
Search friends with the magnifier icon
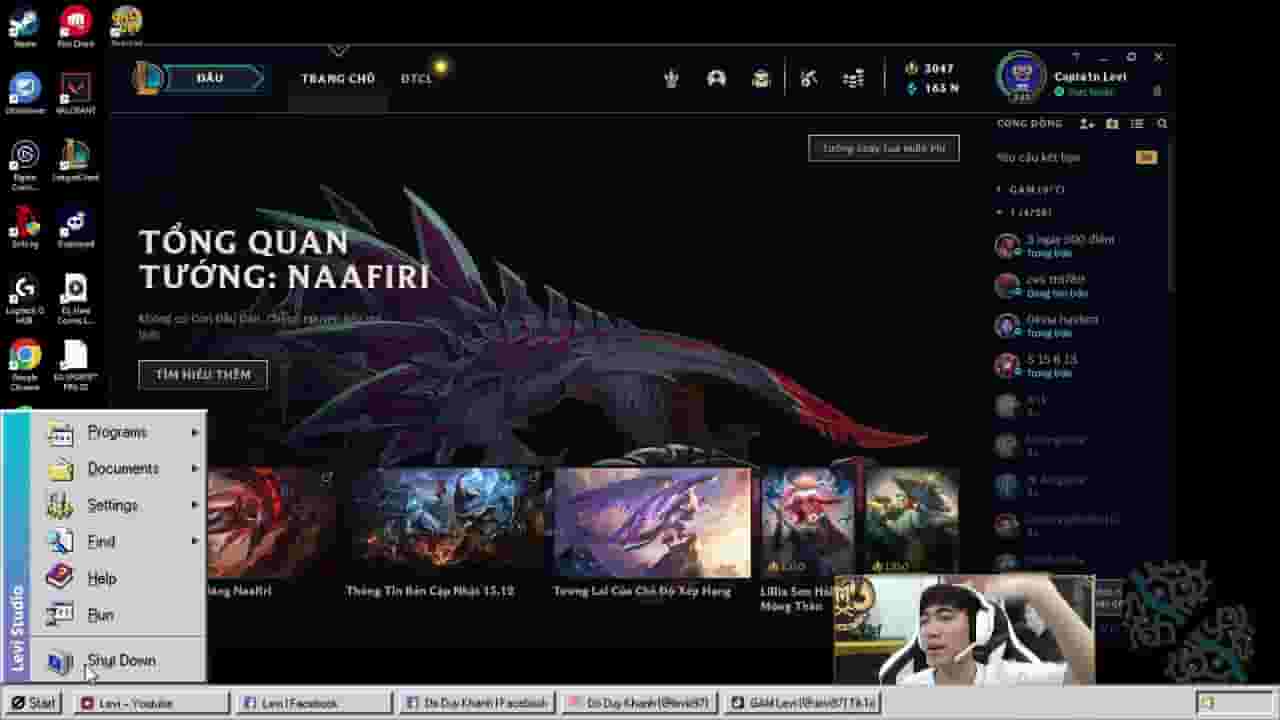[1162, 124]
